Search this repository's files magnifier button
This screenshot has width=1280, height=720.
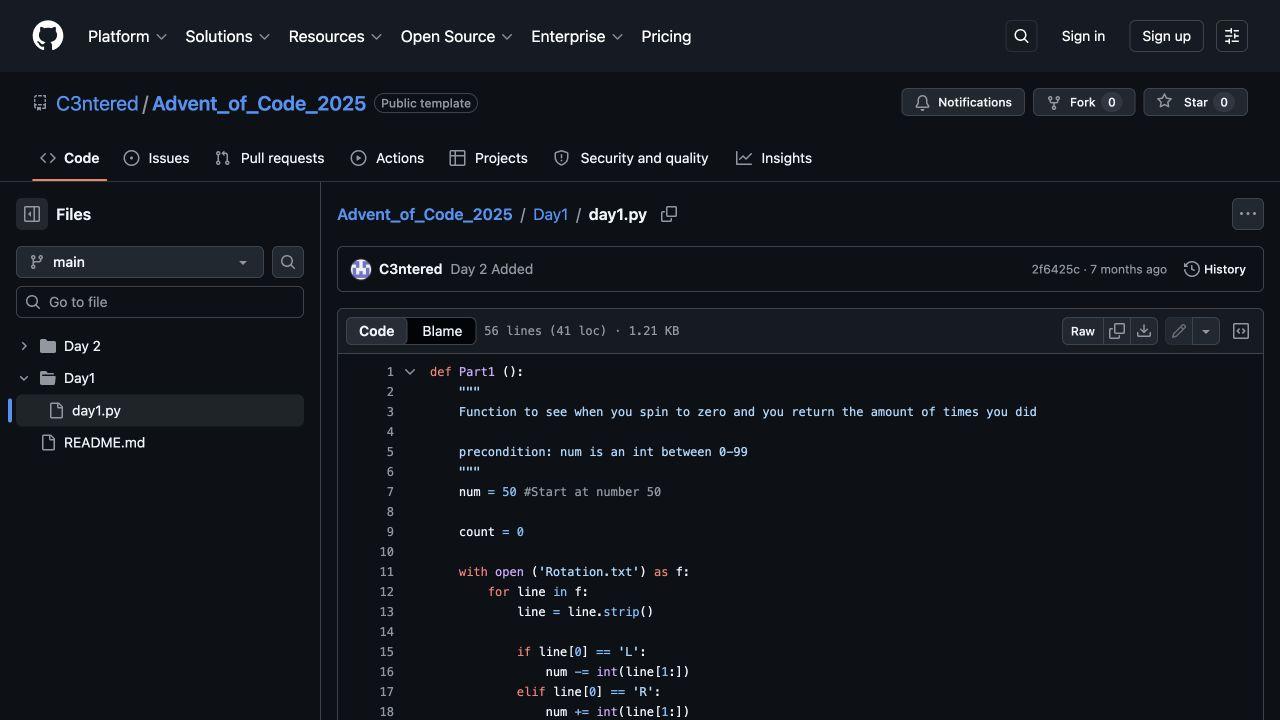pyautogui.click(x=288, y=262)
